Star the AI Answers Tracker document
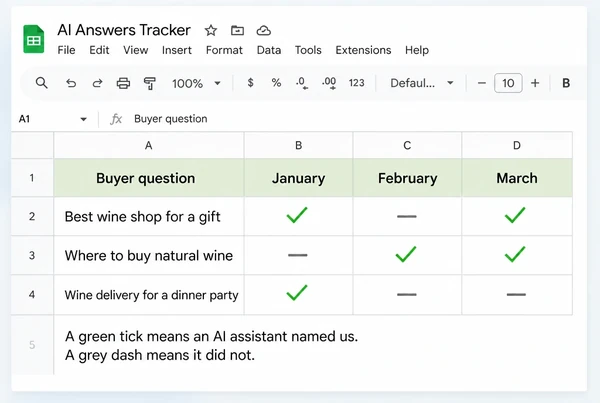 click(x=211, y=30)
